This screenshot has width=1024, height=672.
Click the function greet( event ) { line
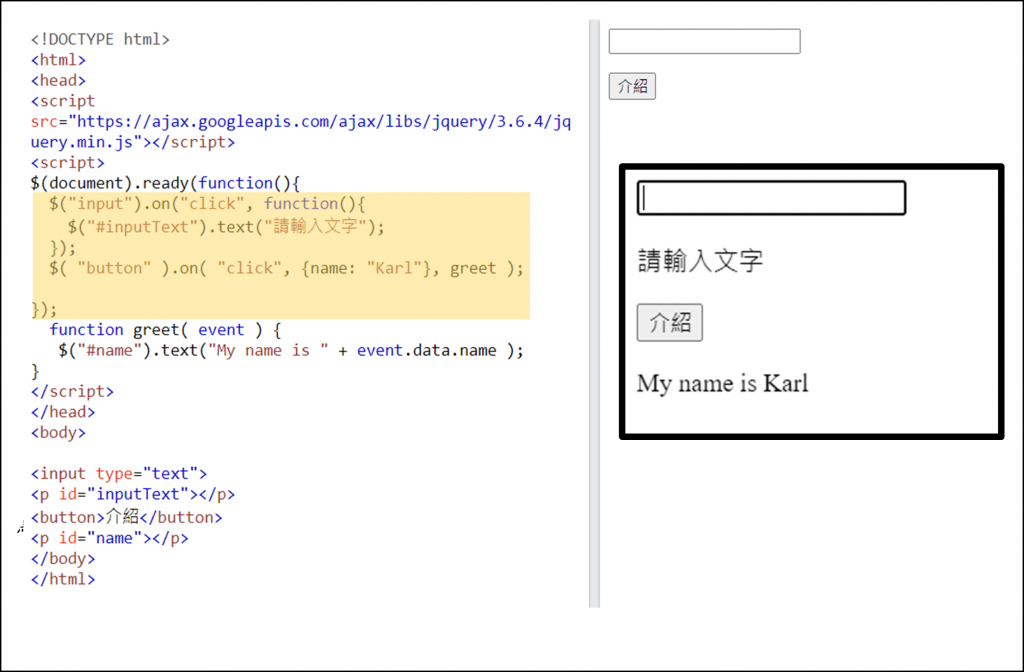click(x=165, y=330)
